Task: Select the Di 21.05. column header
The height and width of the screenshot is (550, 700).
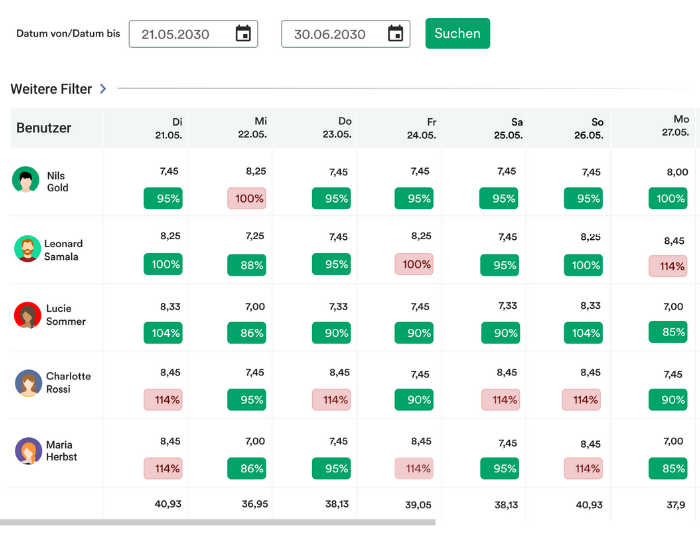Action: [168, 128]
